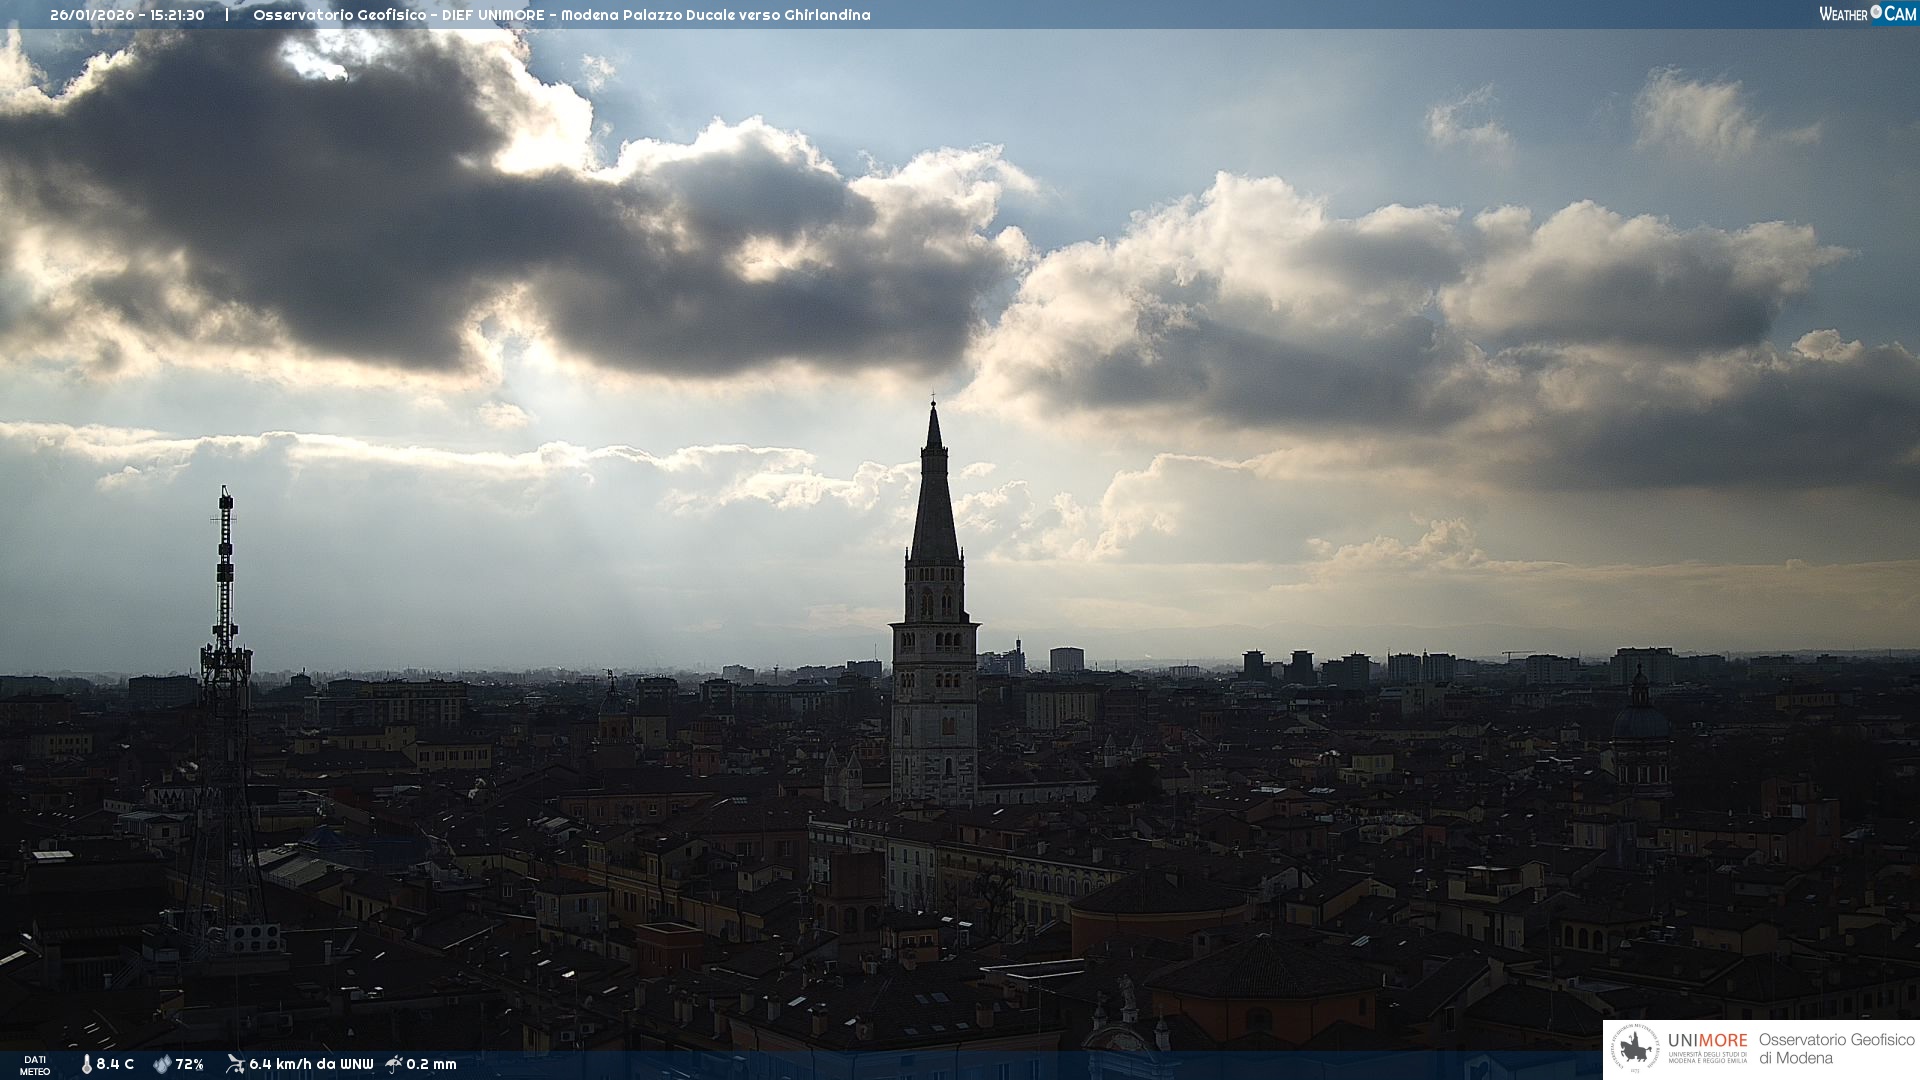Click the thermometer temperature icon
The width and height of the screenshot is (1920, 1080).
(x=87, y=1064)
